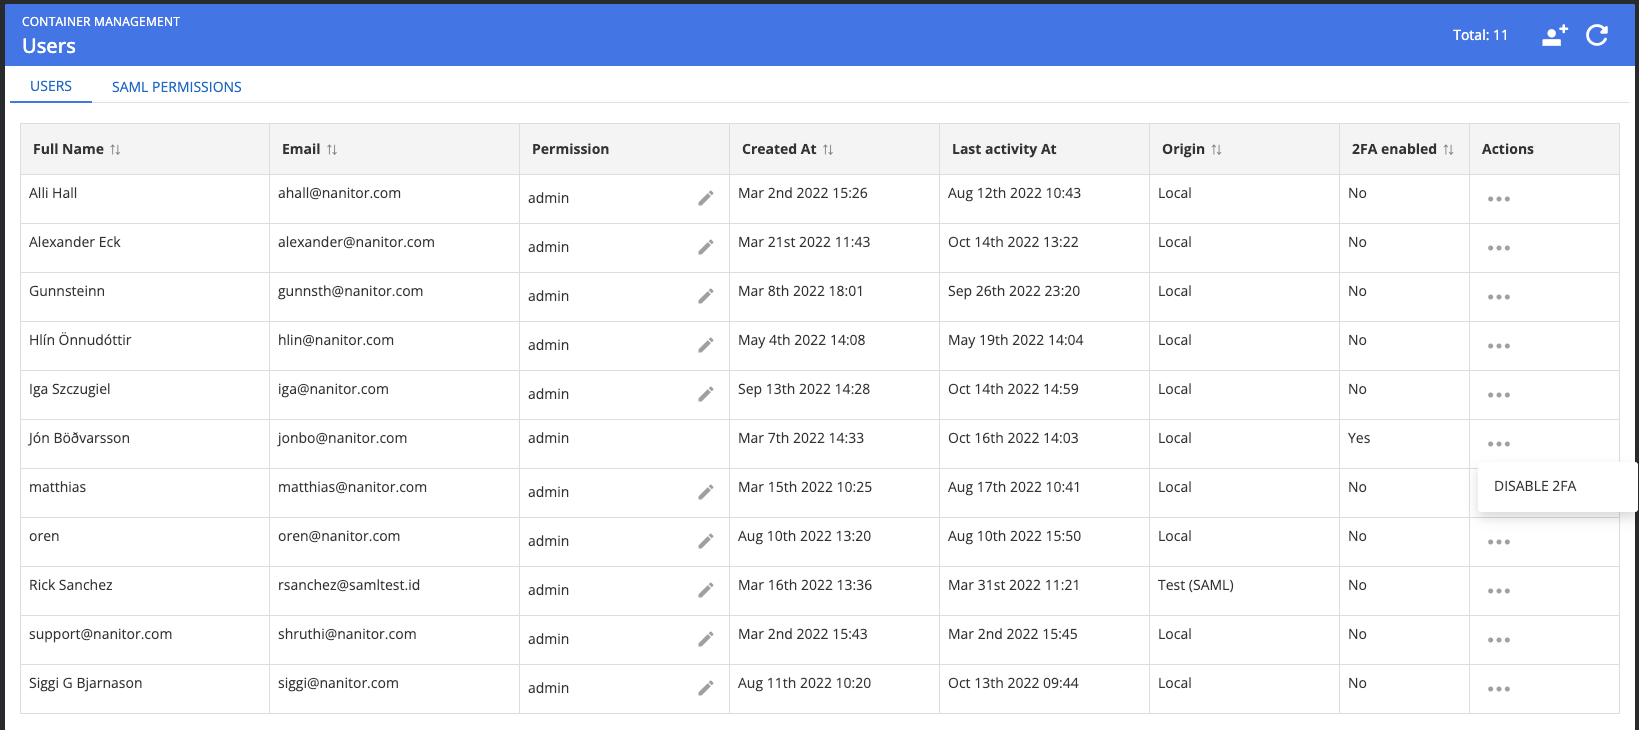The height and width of the screenshot is (730, 1639).
Task: Refresh the users list
Action: [1597, 36]
